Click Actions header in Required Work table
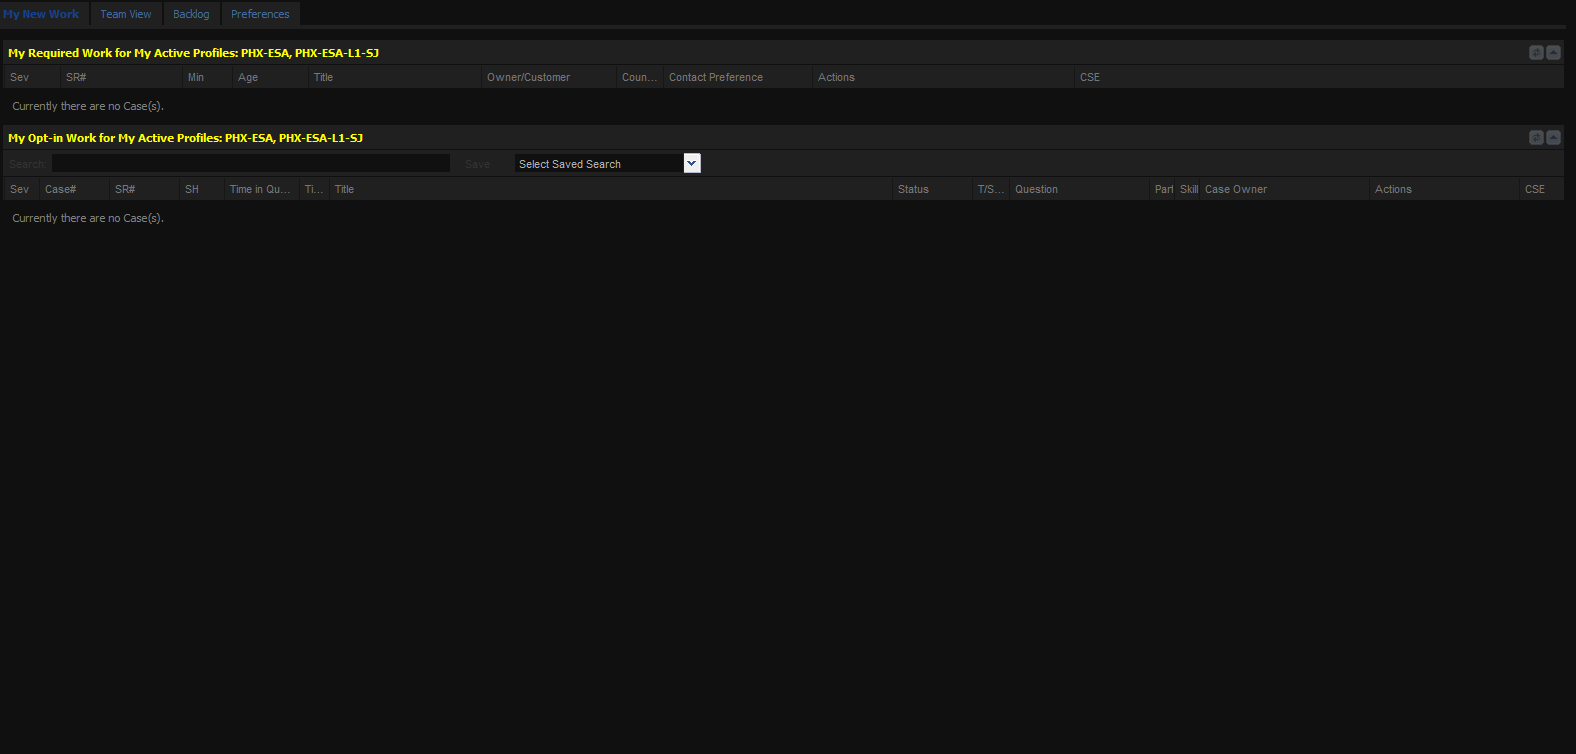 (x=943, y=77)
